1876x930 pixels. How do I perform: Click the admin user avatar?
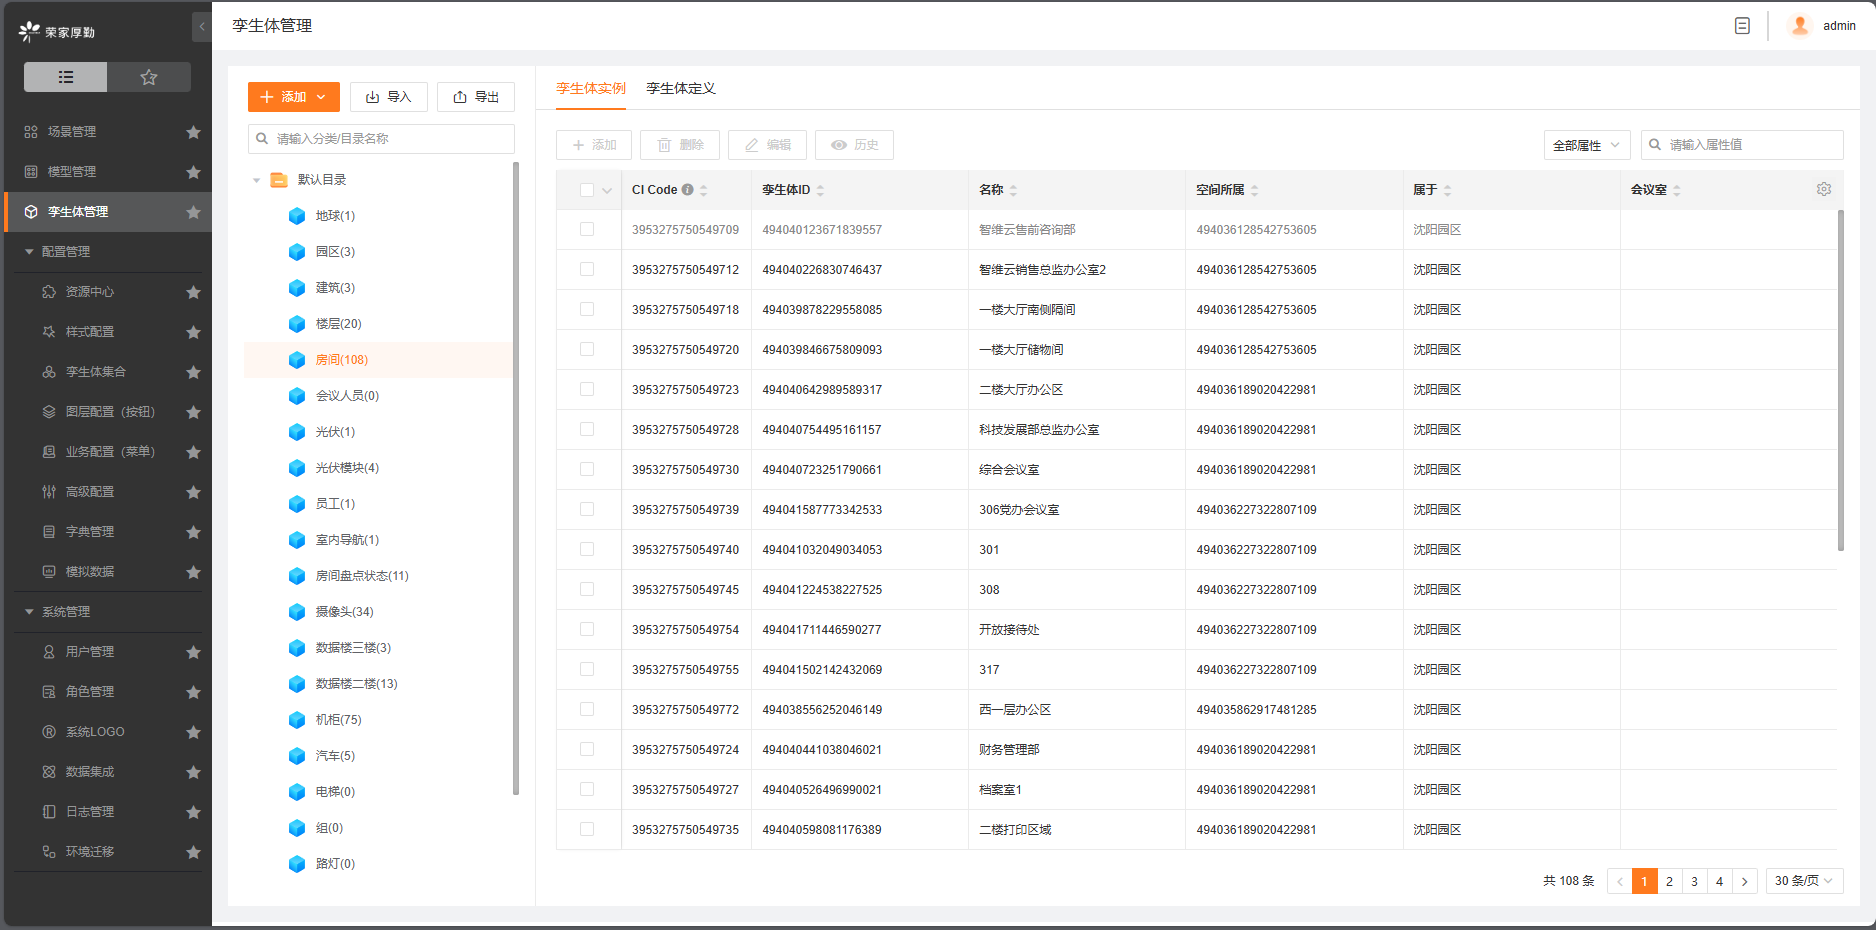(1800, 26)
